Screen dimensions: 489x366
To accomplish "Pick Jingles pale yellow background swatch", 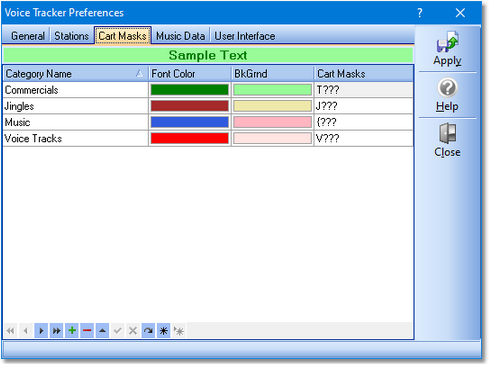I will 272,106.
